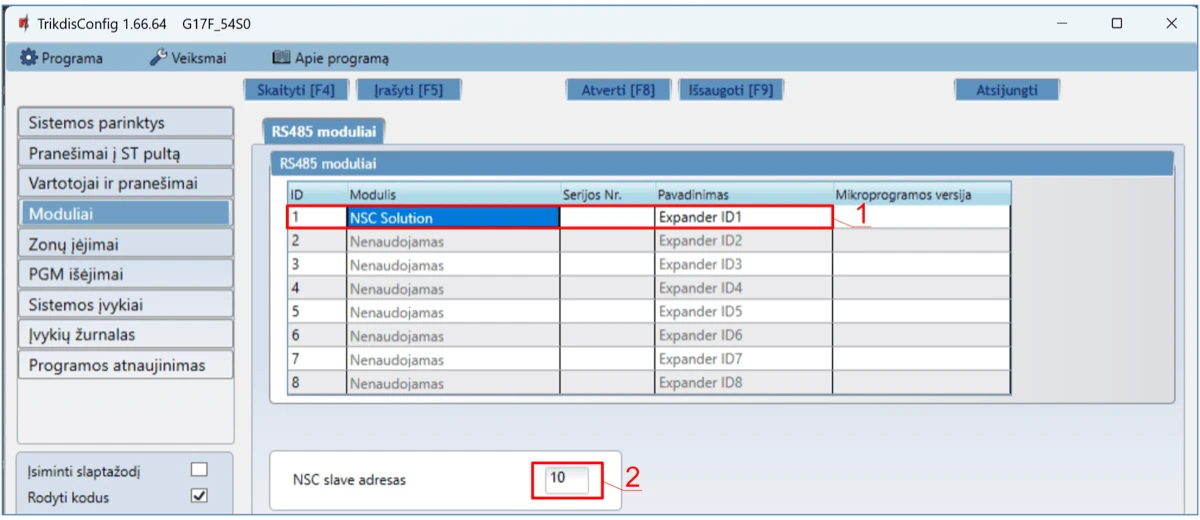Screen dimensions: 1200x520
Task: Uncheck the Rodyti kodus checkbox
Action: pos(199,495)
